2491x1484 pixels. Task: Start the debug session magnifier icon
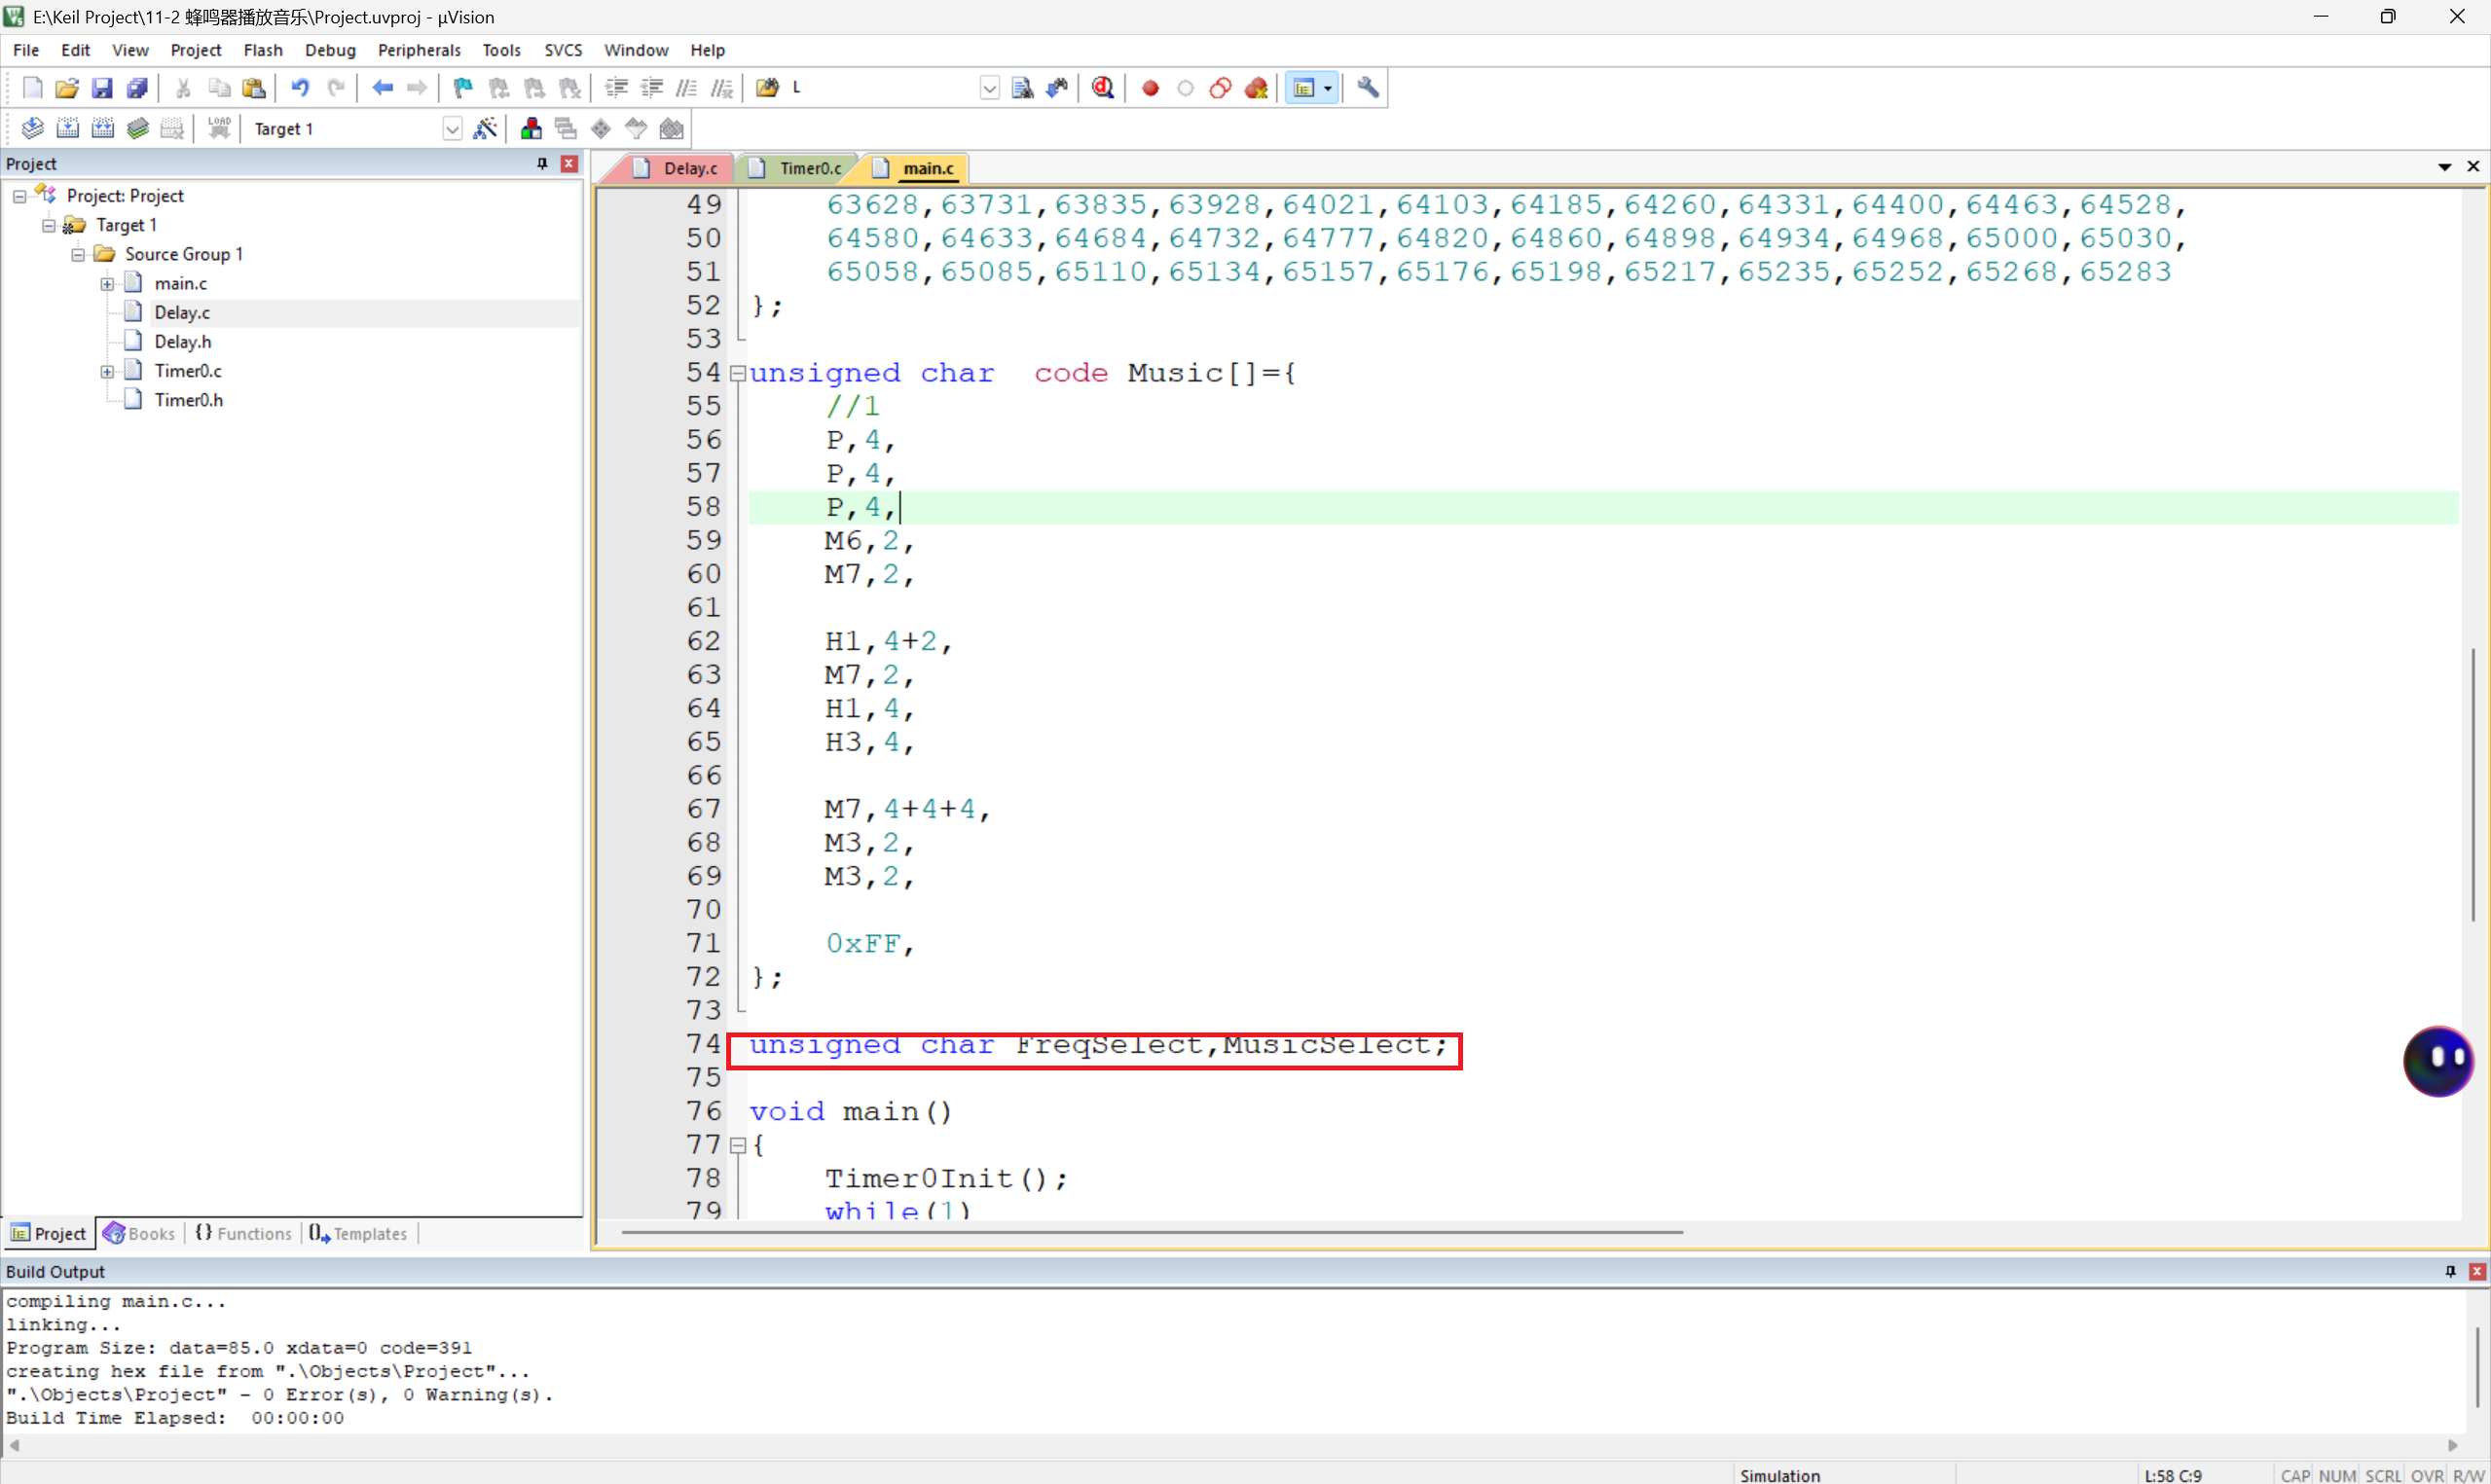[x=1102, y=88]
